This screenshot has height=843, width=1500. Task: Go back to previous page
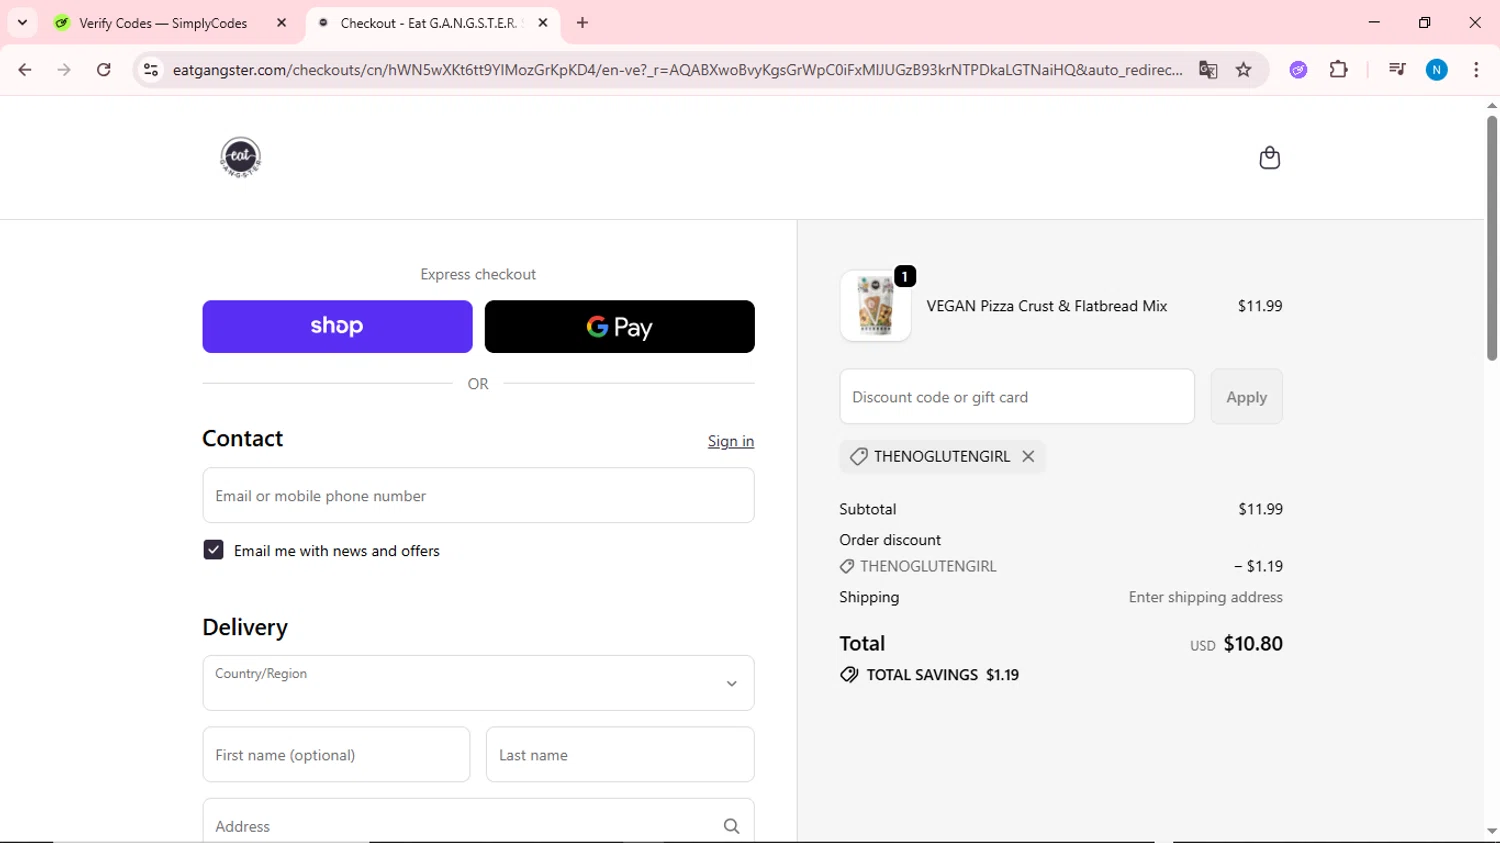pyautogui.click(x=25, y=69)
